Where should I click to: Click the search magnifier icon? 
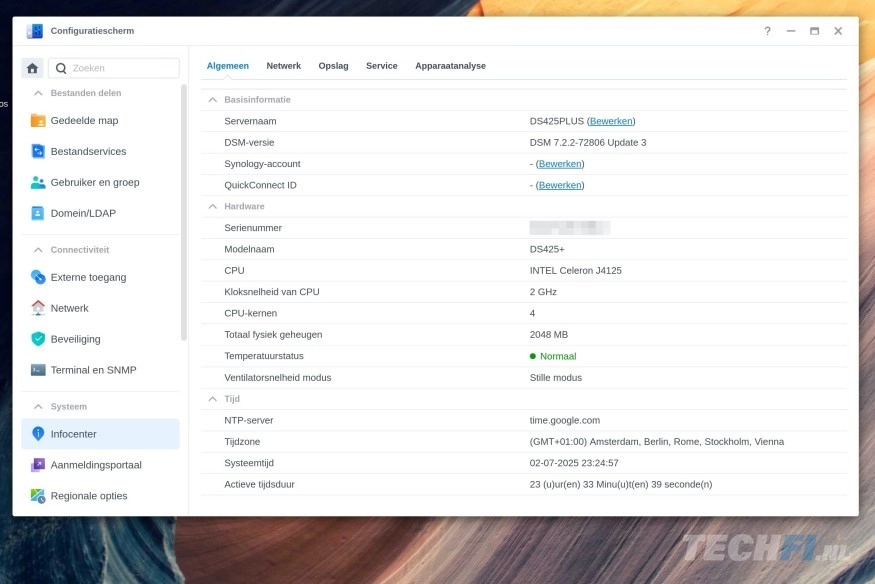61,68
